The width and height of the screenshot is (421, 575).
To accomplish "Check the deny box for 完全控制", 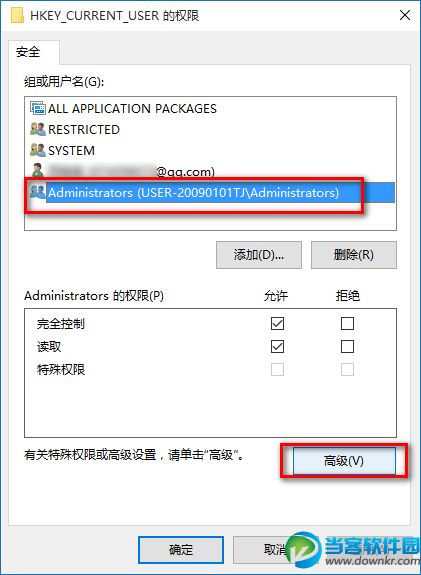I will (x=347, y=323).
